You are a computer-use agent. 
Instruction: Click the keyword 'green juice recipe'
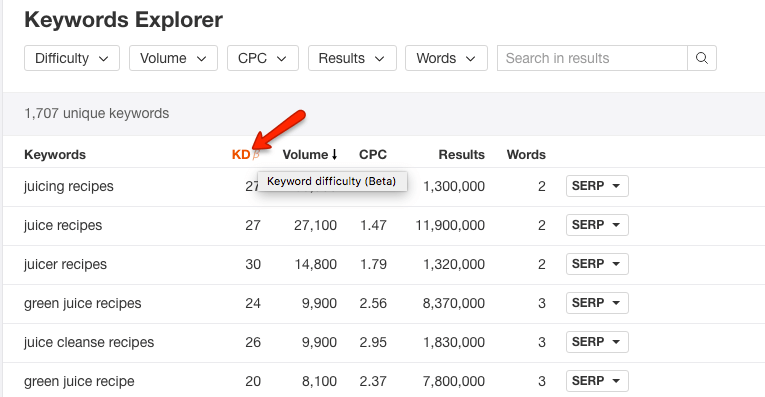click(x=79, y=382)
